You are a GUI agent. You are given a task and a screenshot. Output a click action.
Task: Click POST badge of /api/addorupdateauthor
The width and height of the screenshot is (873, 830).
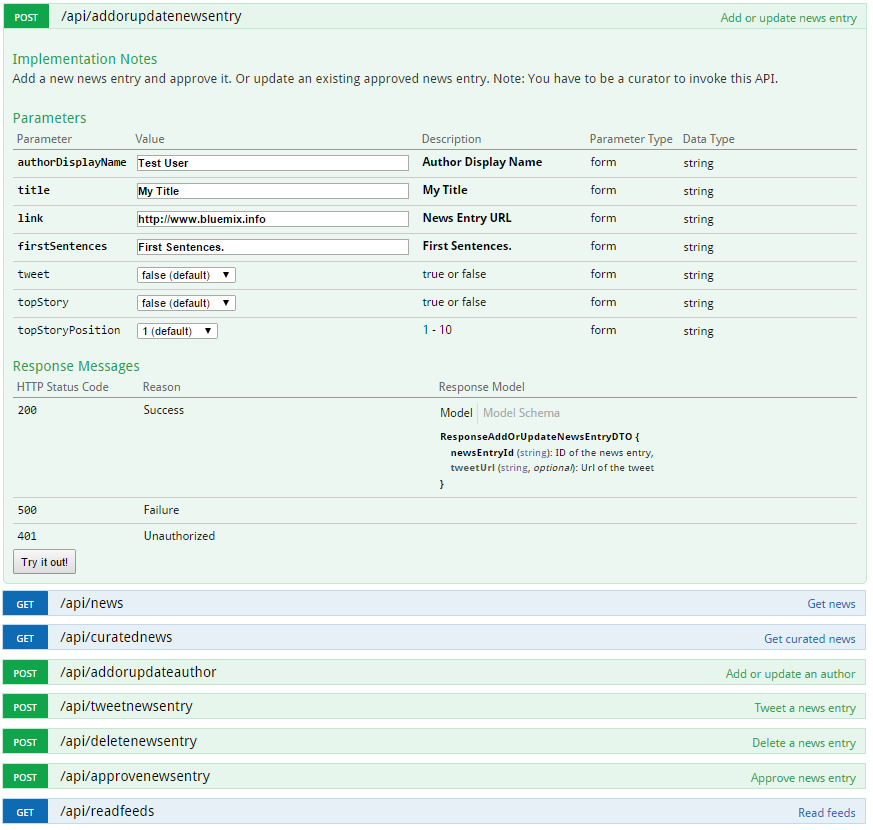(x=25, y=673)
